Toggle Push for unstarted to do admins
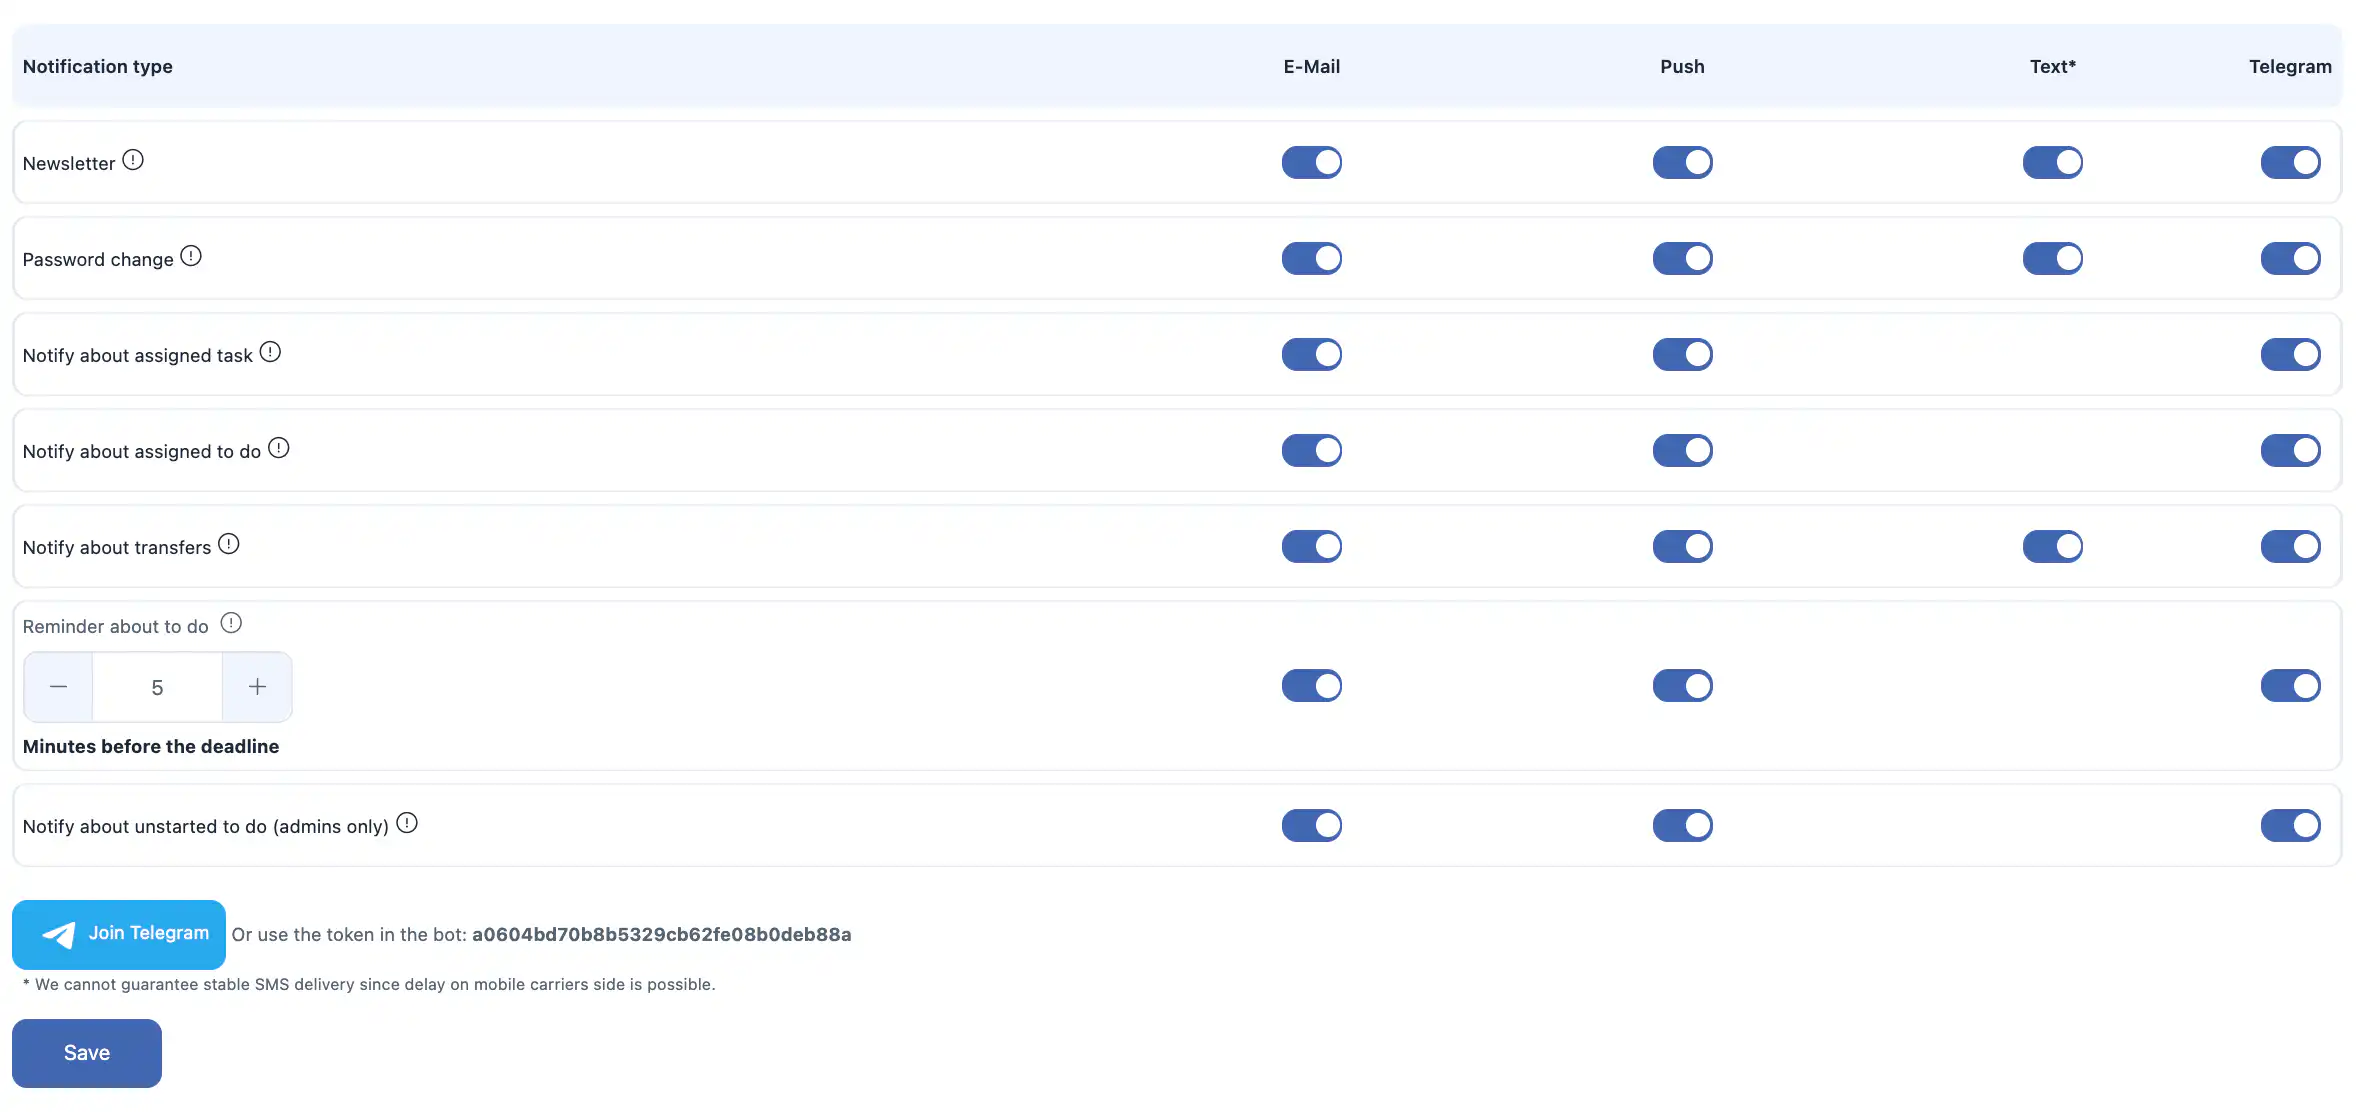This screenshot has width=2356, height=1112. point(1682,825)
